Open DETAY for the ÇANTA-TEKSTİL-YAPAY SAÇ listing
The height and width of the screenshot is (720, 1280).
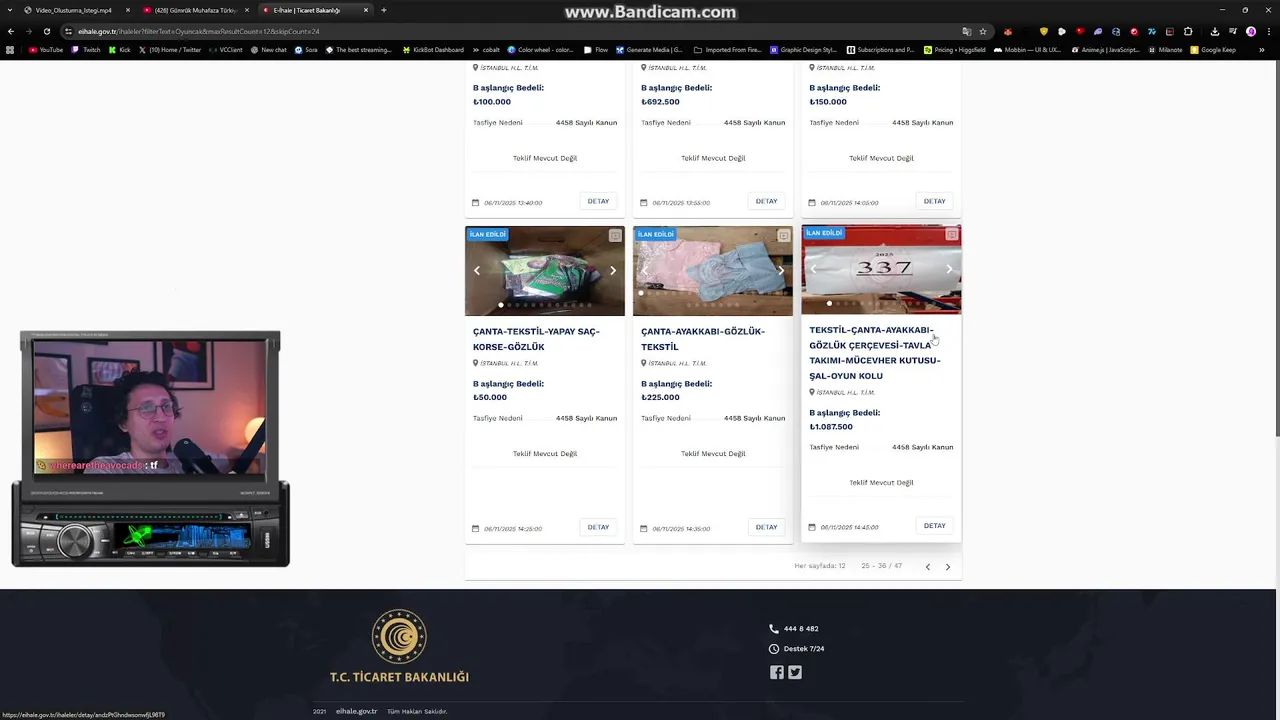(x=598, y=527)
